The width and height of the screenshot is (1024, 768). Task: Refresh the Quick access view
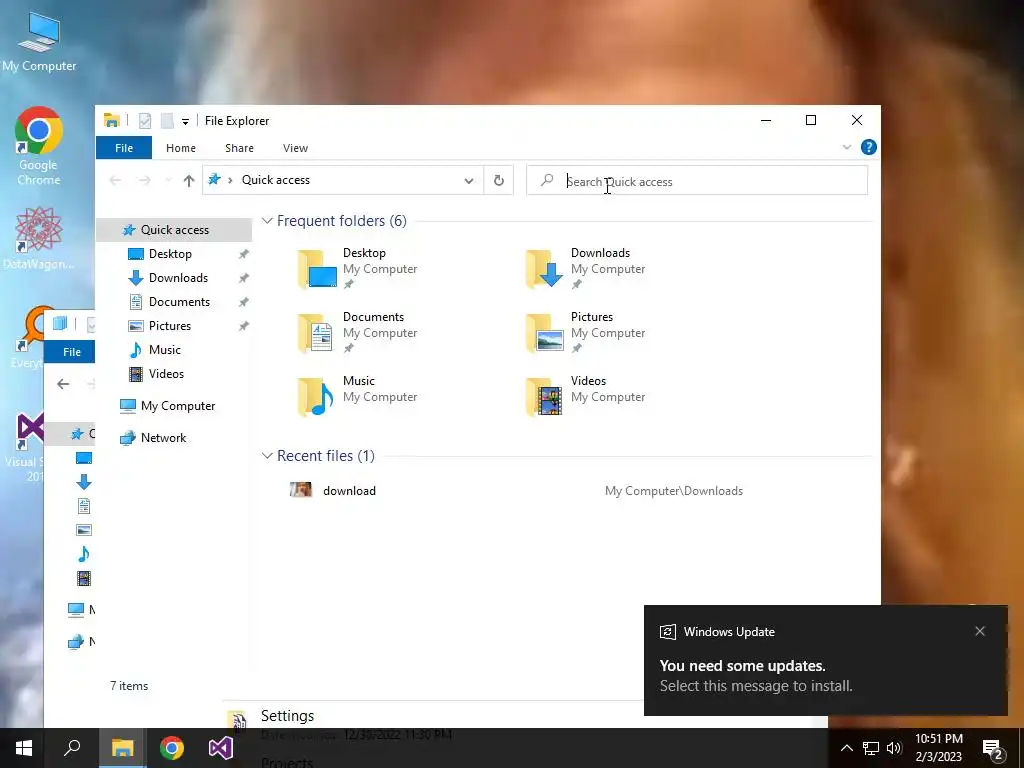499,180
